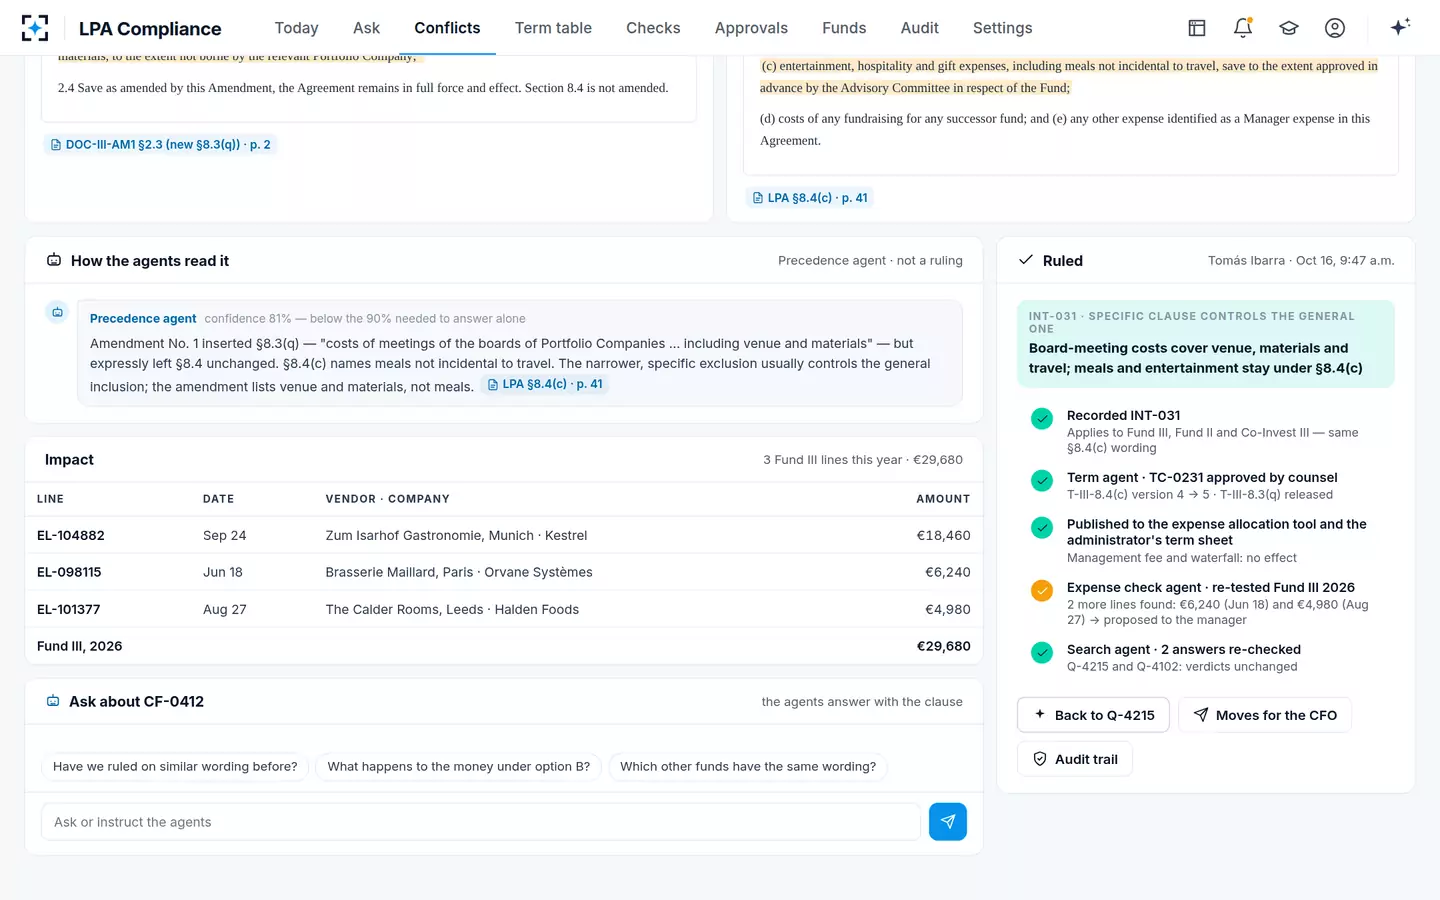Open DOC-III-AM1 §2.3 source citation

(161, 144)
